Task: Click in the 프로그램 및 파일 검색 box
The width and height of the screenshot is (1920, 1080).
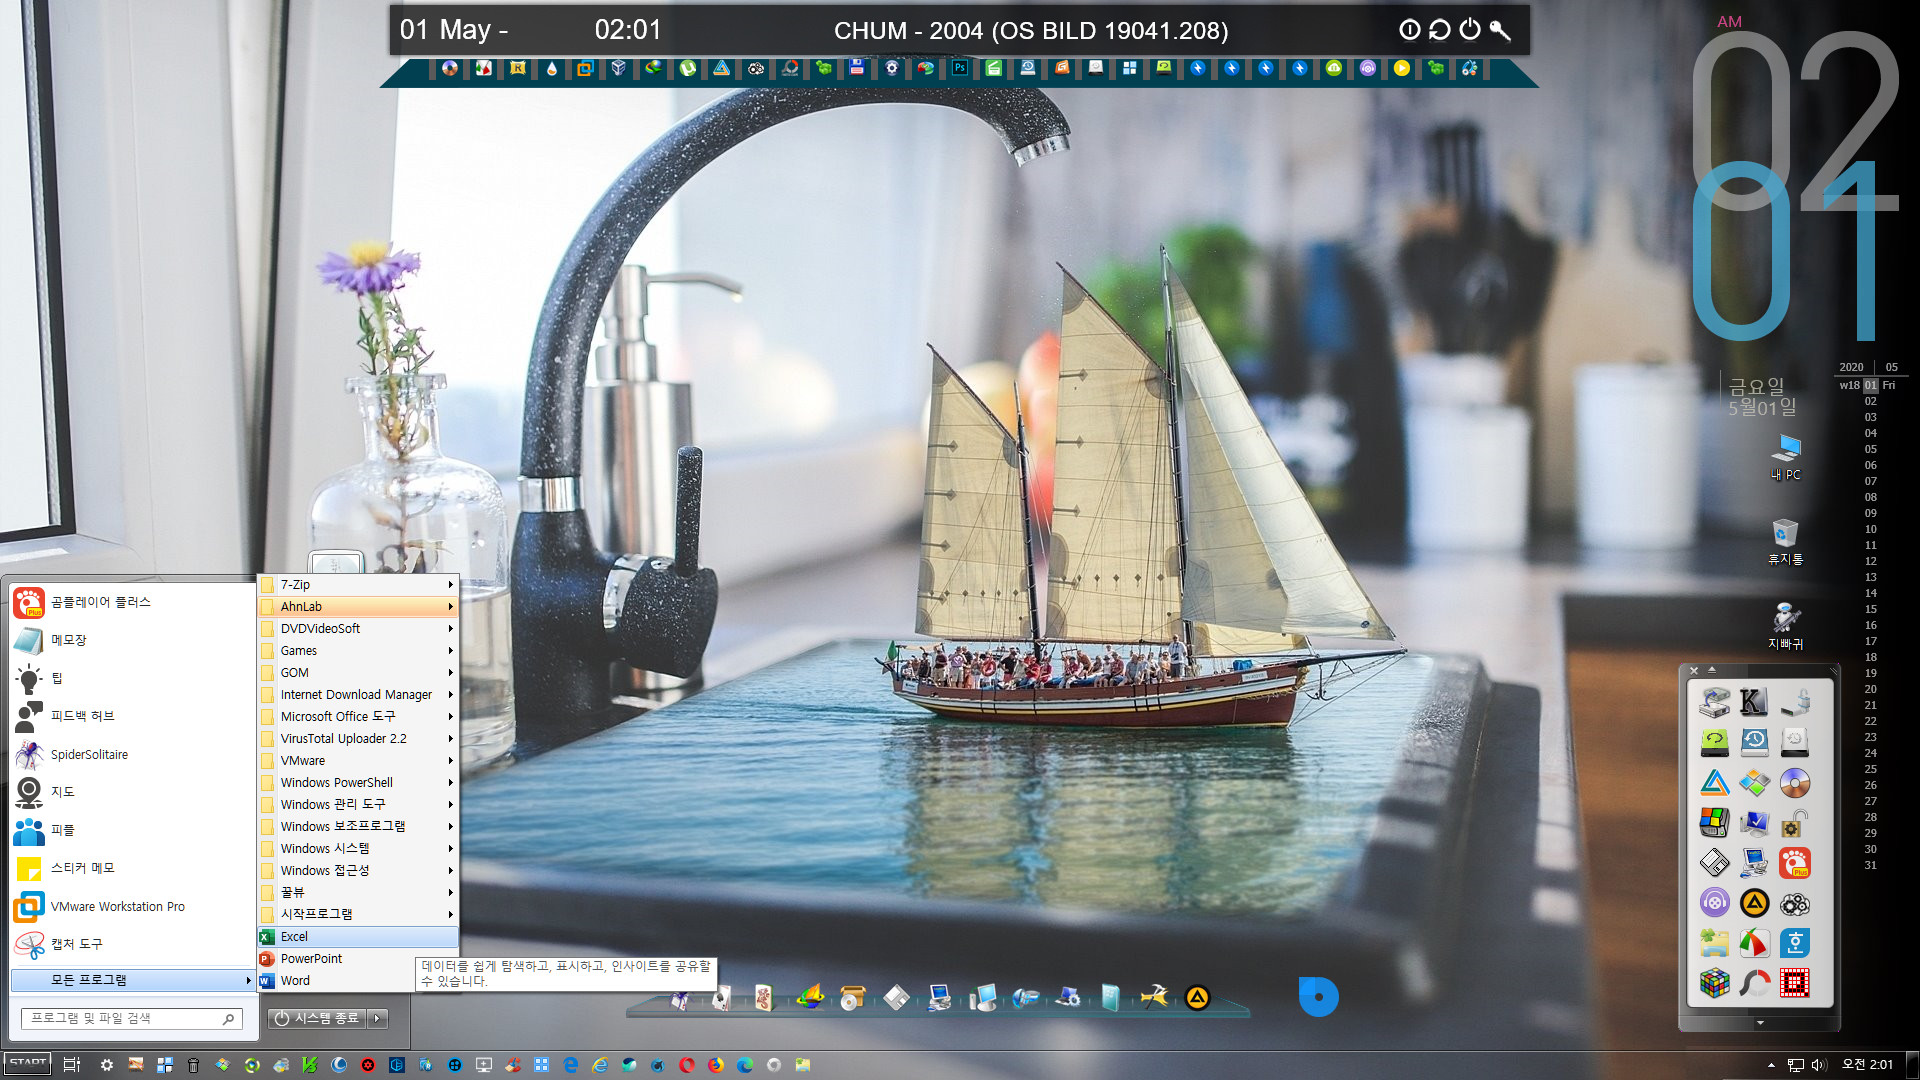Action: pyautogui.click(x=131, y=1018)
